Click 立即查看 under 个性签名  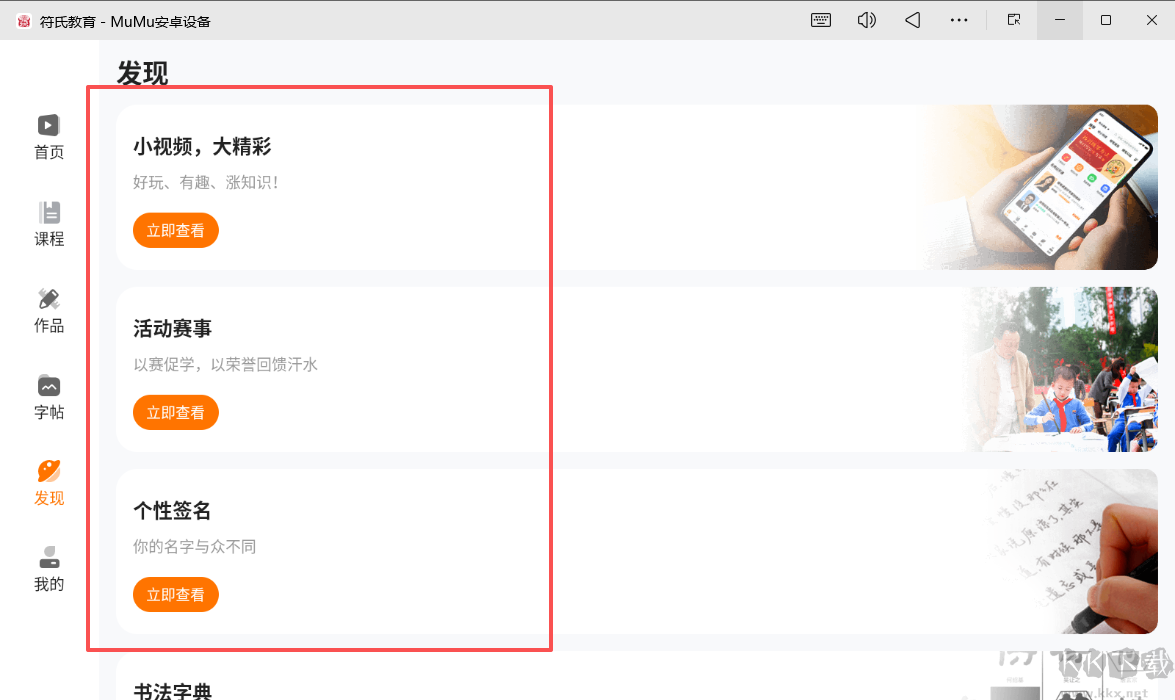pyautogui.click(x=176, y=594)
